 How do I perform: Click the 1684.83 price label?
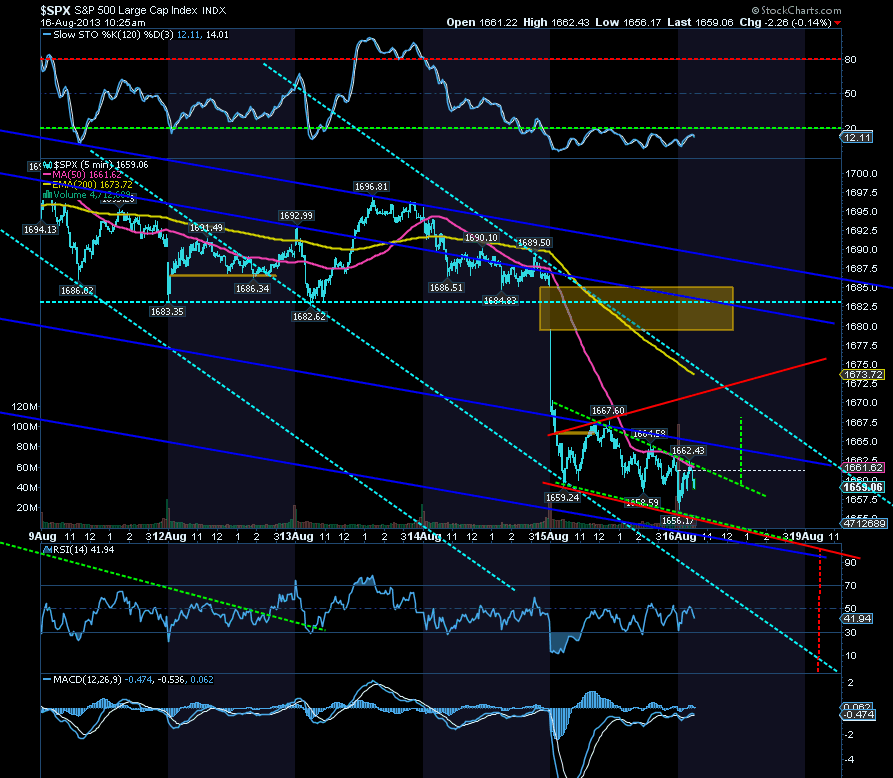tap(499, 300)
